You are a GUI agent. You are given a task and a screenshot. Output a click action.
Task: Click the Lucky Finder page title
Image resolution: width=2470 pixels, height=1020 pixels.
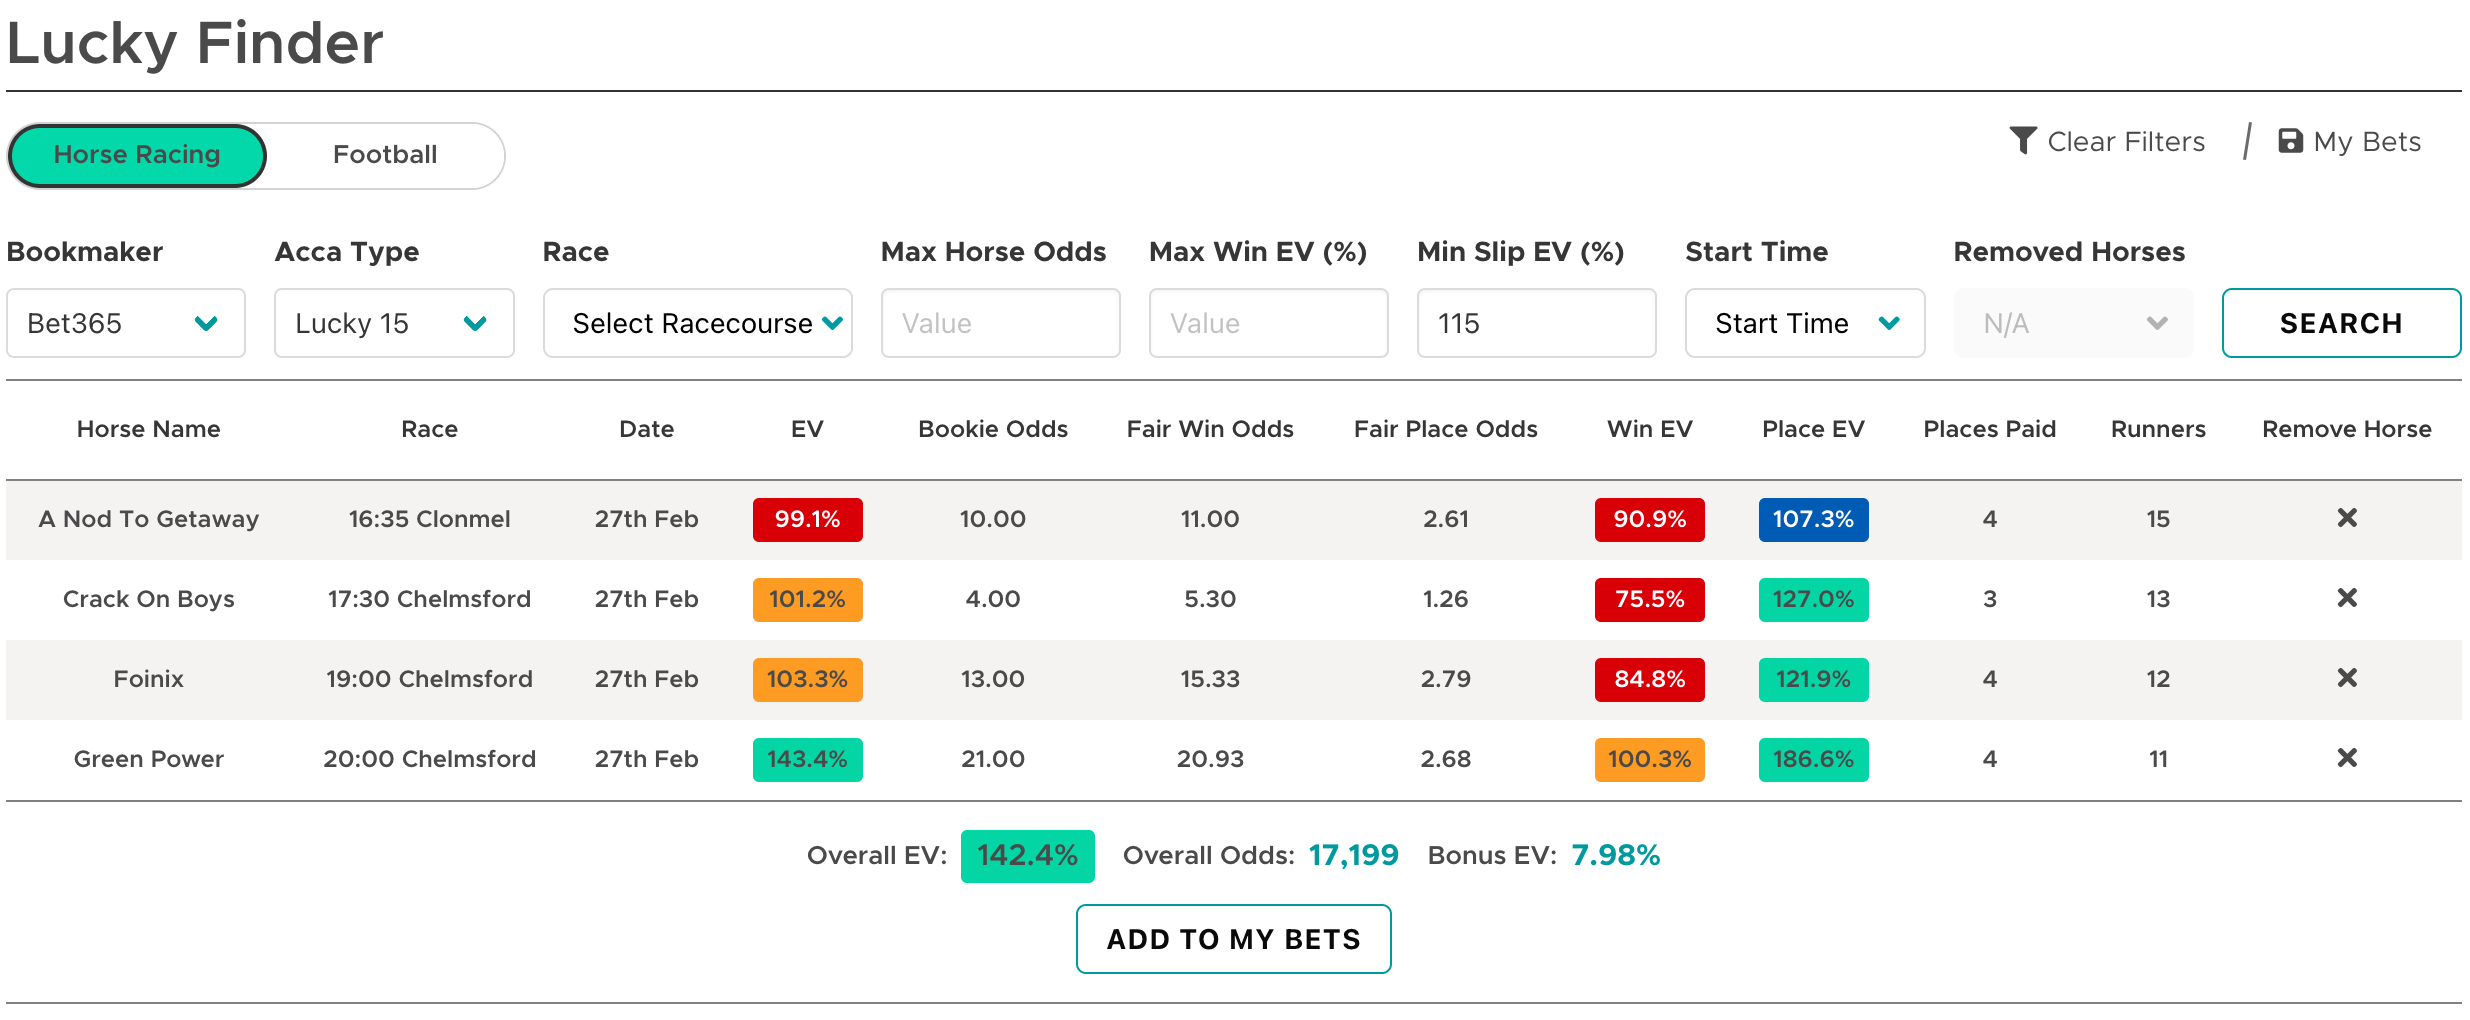click(195, 44)
